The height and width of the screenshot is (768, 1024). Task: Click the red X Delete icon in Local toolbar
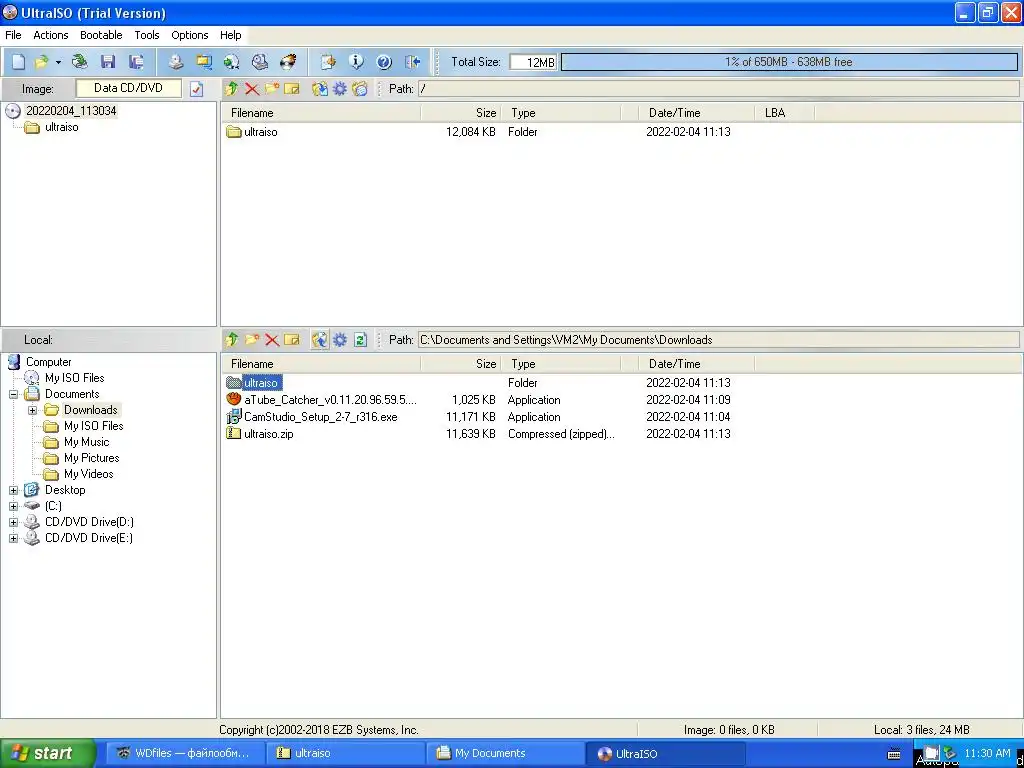(x=272, y=340)
